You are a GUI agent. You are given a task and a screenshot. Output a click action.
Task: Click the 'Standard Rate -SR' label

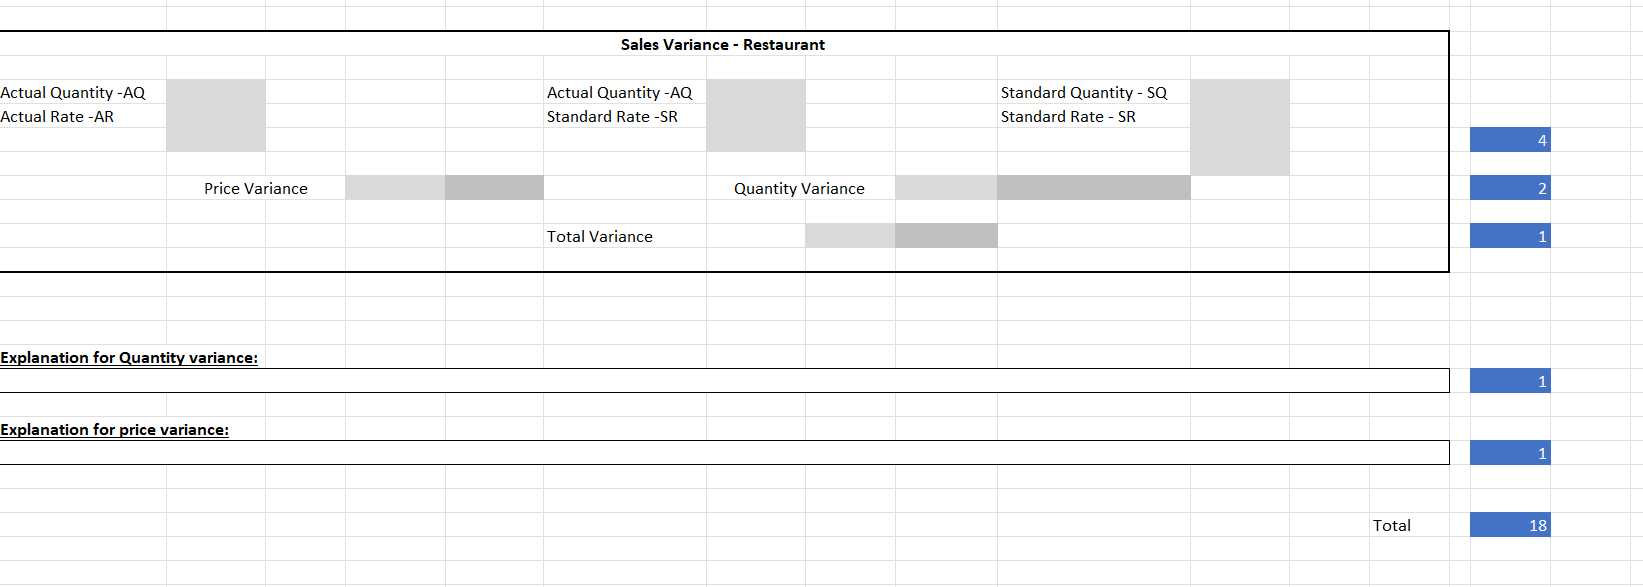pos(612,116)
